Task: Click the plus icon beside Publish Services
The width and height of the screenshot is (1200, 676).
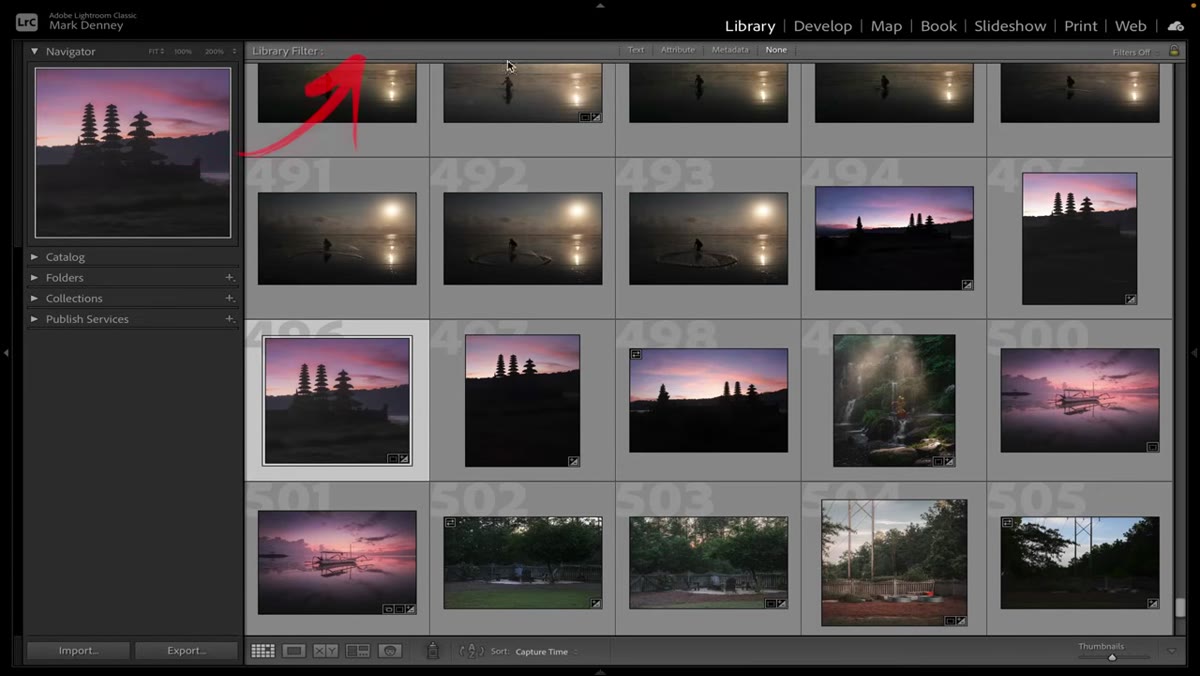Action: coord(229,319)
